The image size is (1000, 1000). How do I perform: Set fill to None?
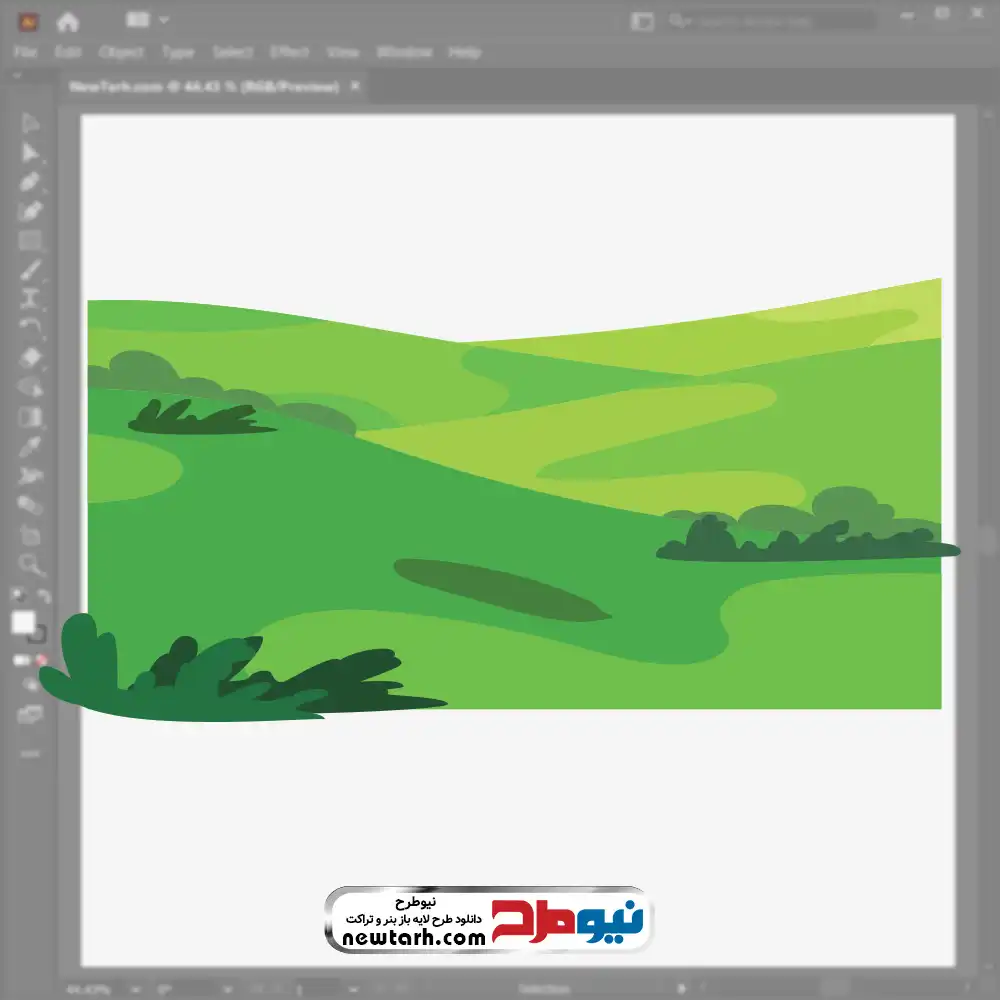[x=42, y=660]
